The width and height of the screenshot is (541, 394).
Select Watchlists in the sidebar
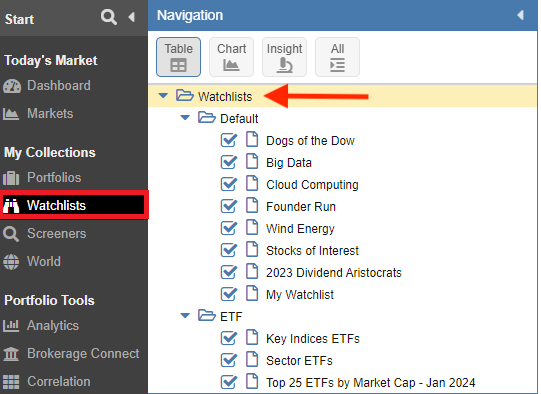[x=74, y=205]
